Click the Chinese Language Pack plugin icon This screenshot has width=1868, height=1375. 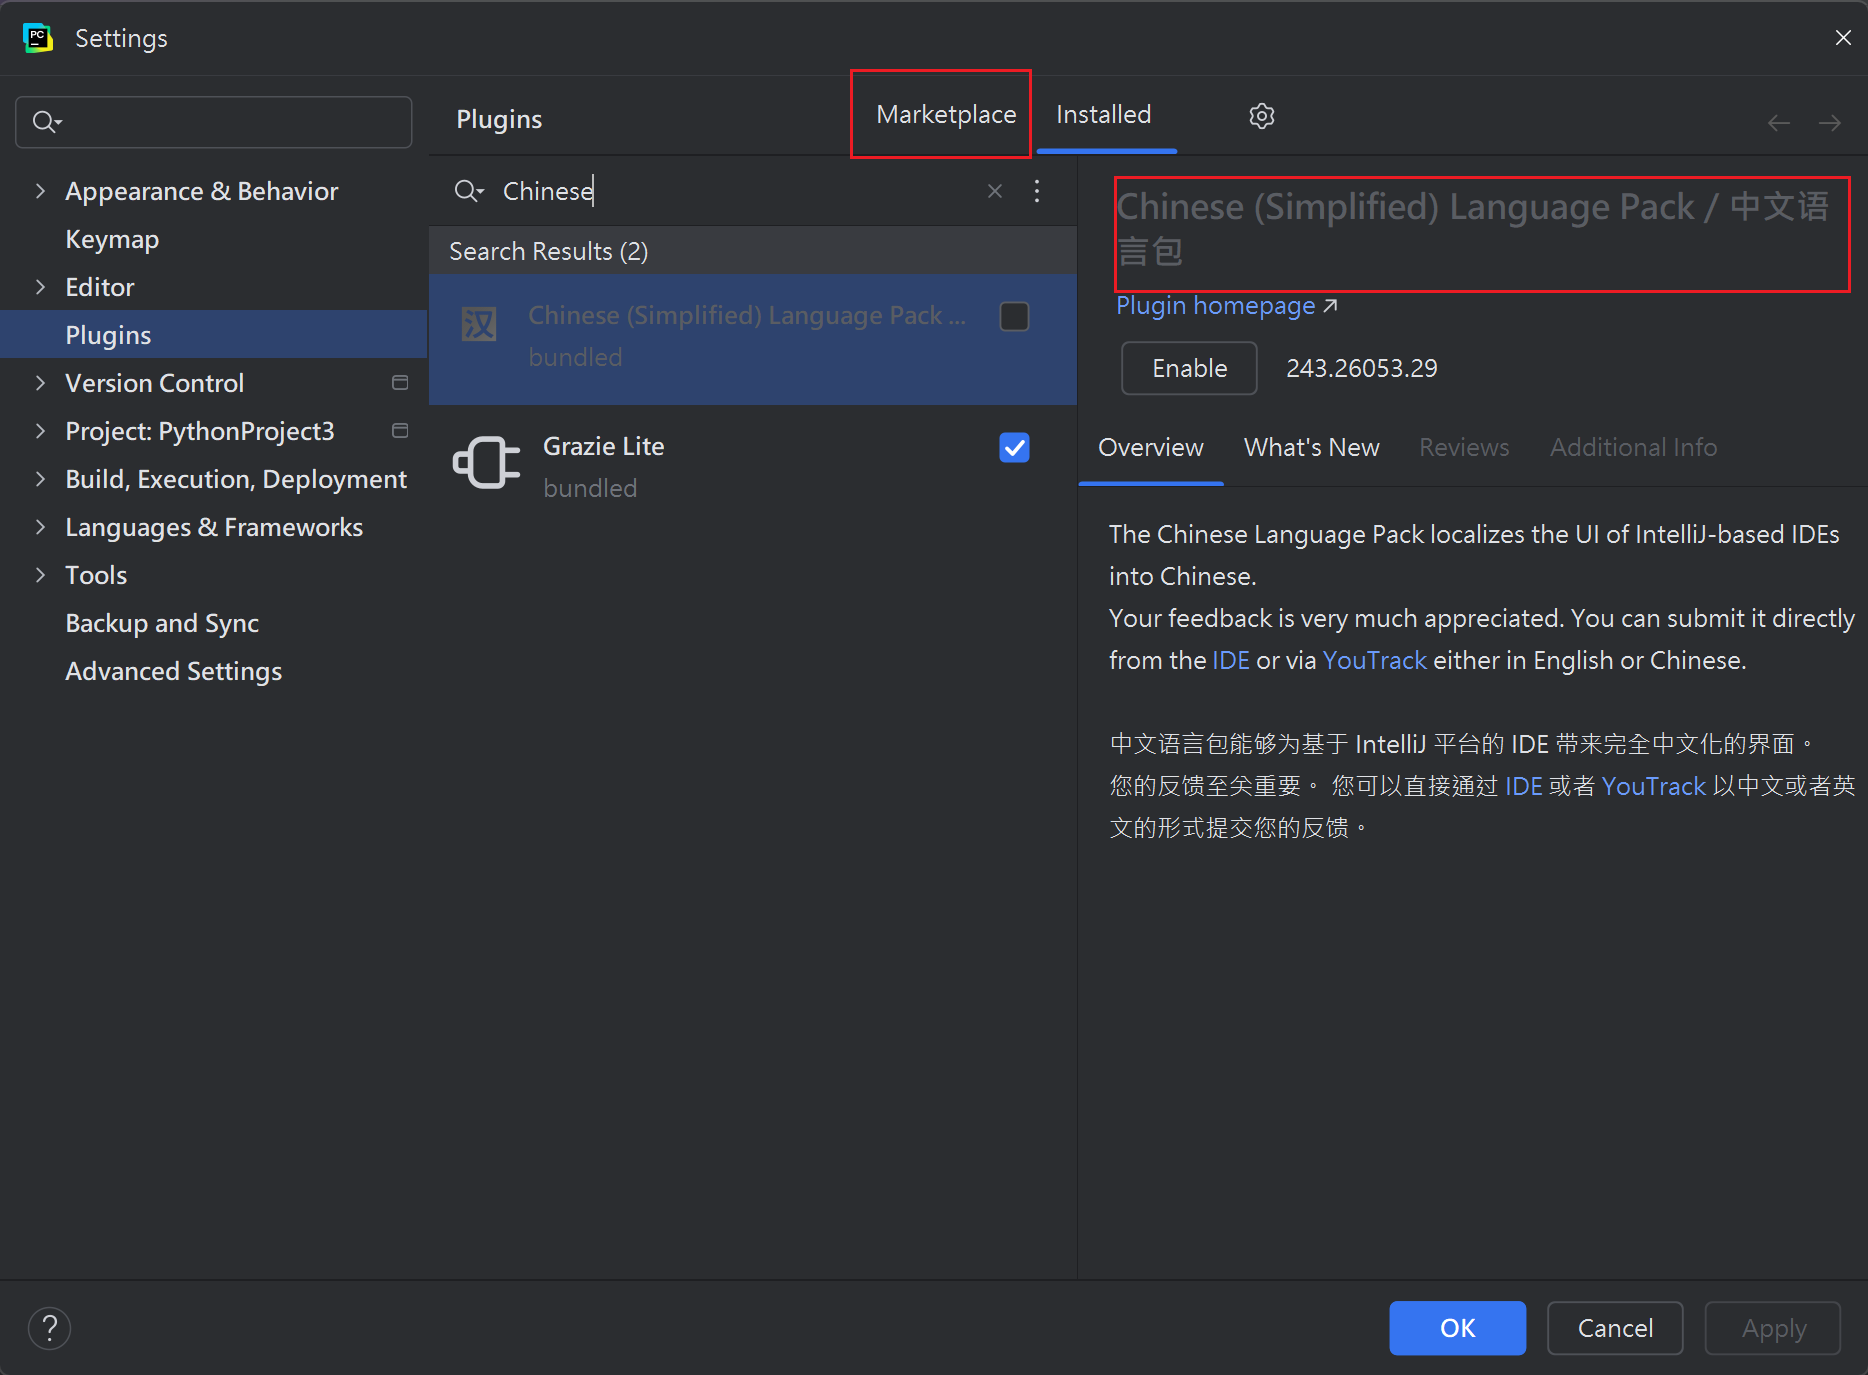pos(479,324)
